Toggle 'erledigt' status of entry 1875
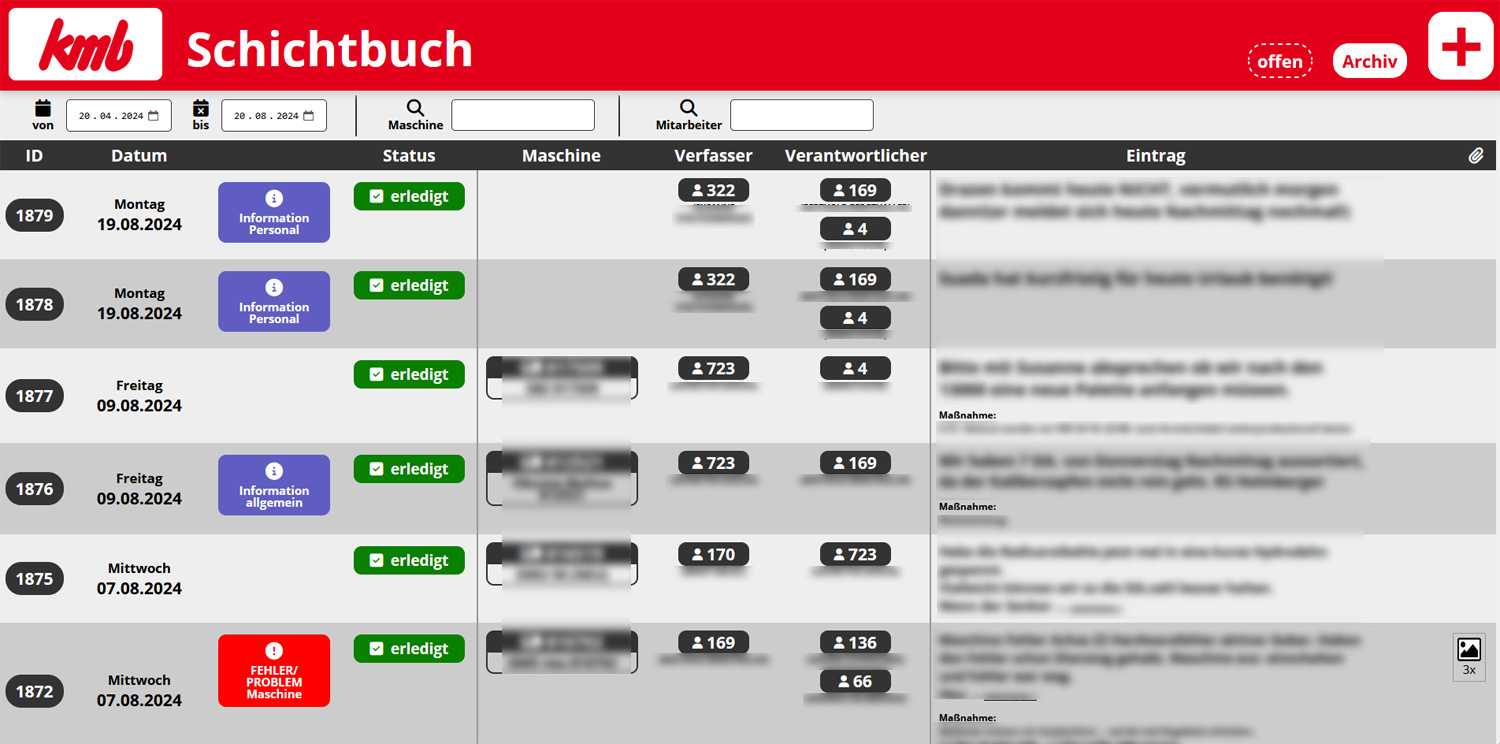1500x744 pixels. tap(409, 560)
